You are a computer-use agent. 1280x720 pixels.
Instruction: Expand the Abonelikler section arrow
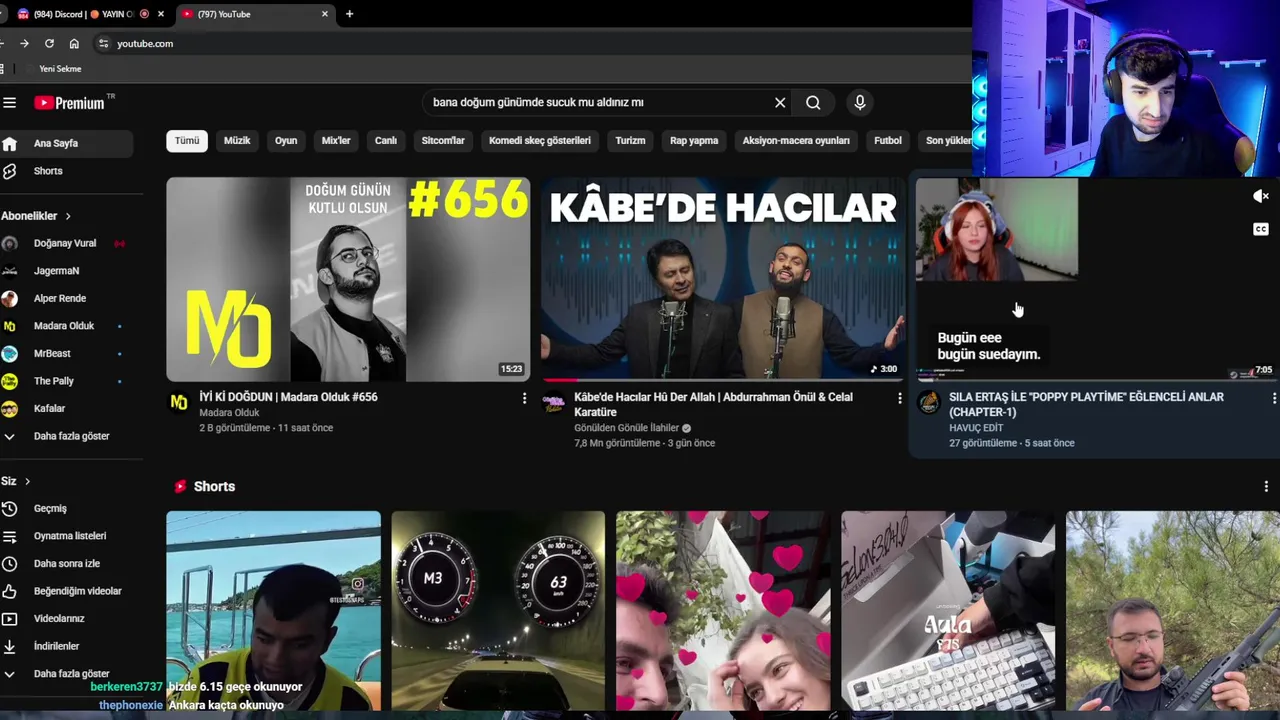pos(68,216)
